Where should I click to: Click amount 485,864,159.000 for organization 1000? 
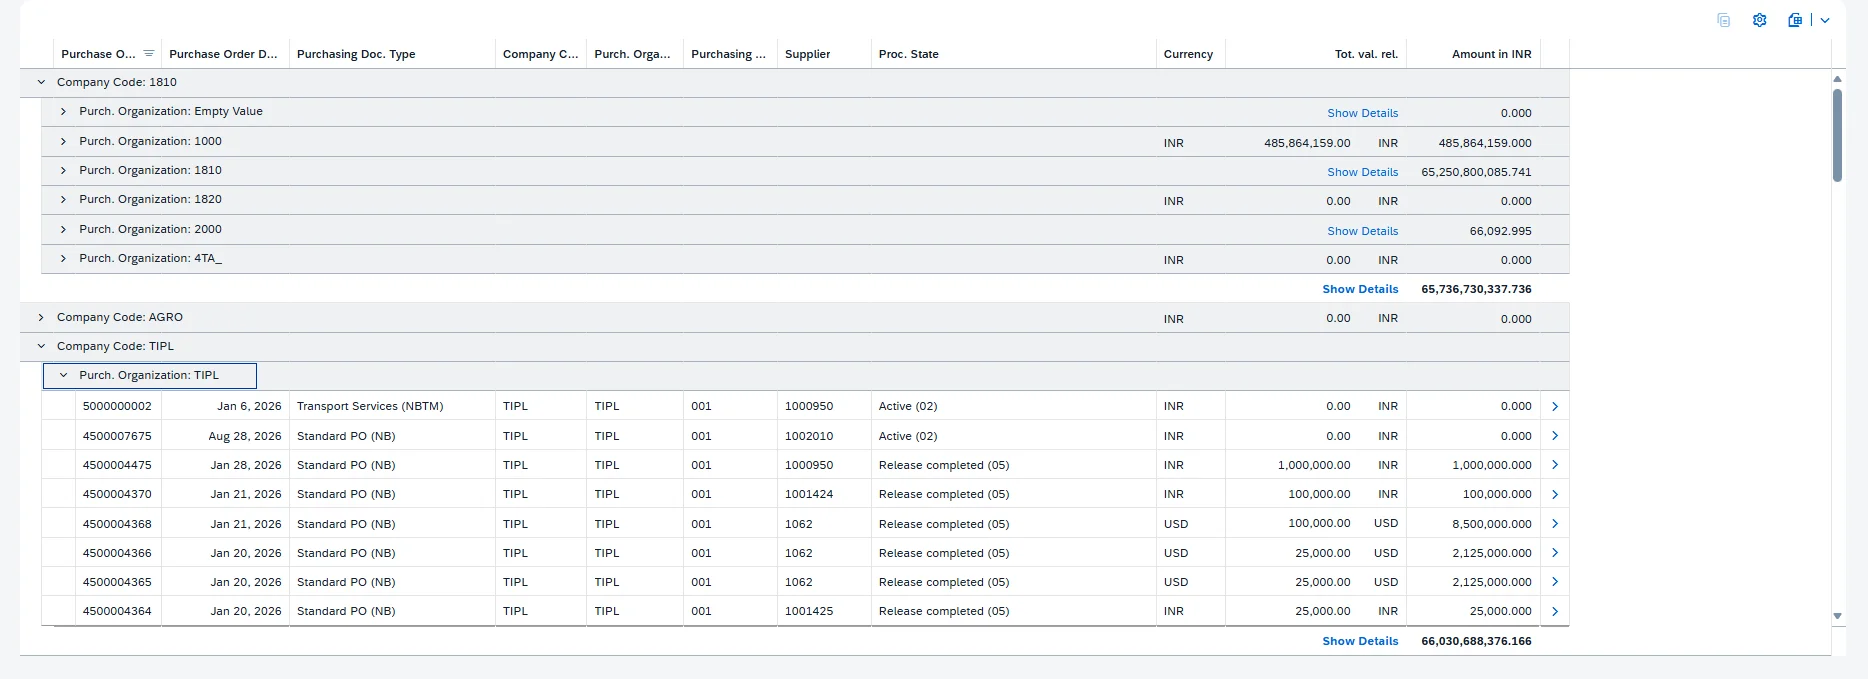click(1485, 143)
